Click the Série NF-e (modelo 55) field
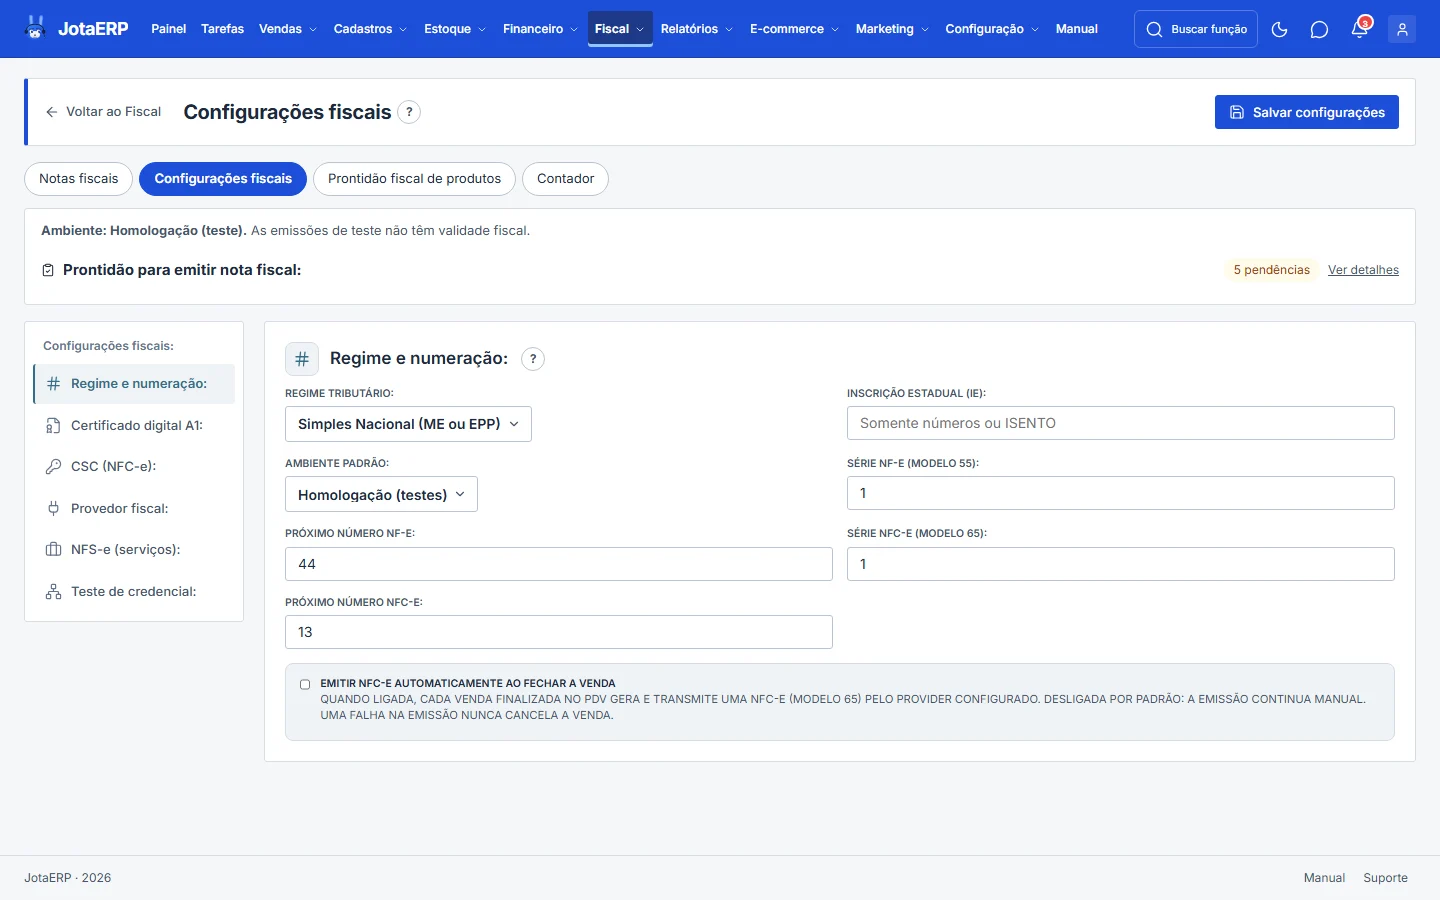 (x=1121, y=493)
